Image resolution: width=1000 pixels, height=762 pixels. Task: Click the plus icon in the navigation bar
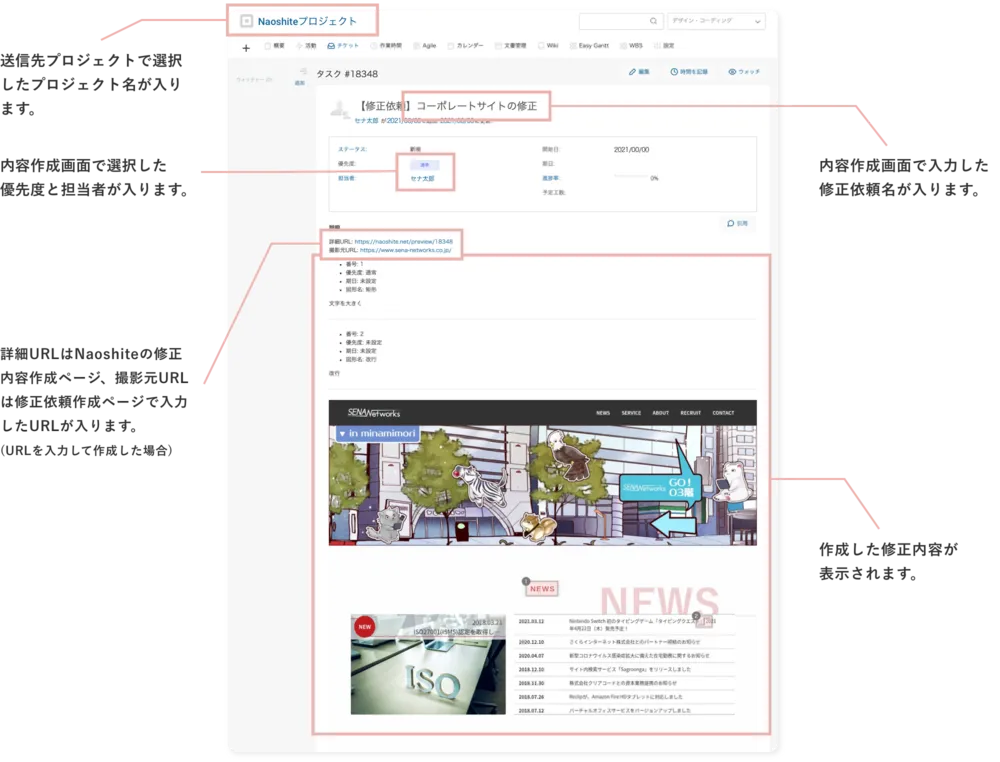[246, 47]
